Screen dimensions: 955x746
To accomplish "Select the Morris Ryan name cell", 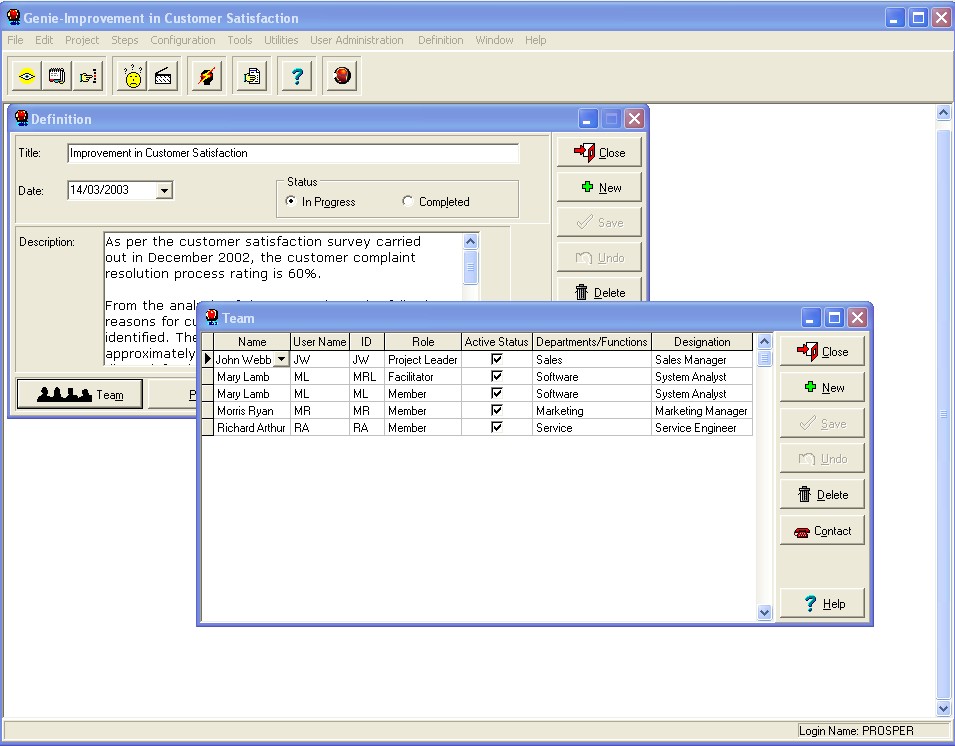I will (252, 410).
